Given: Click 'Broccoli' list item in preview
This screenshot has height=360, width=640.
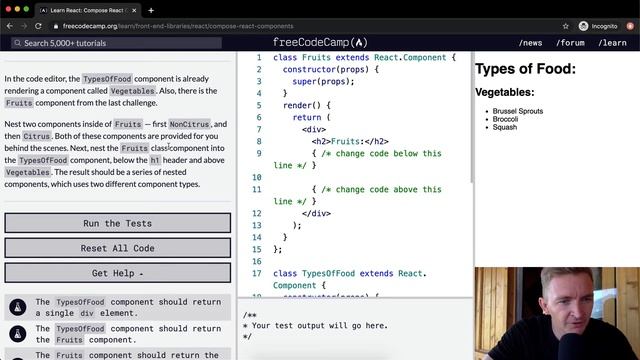Looking at the screenshot, I should click(505, 119).
